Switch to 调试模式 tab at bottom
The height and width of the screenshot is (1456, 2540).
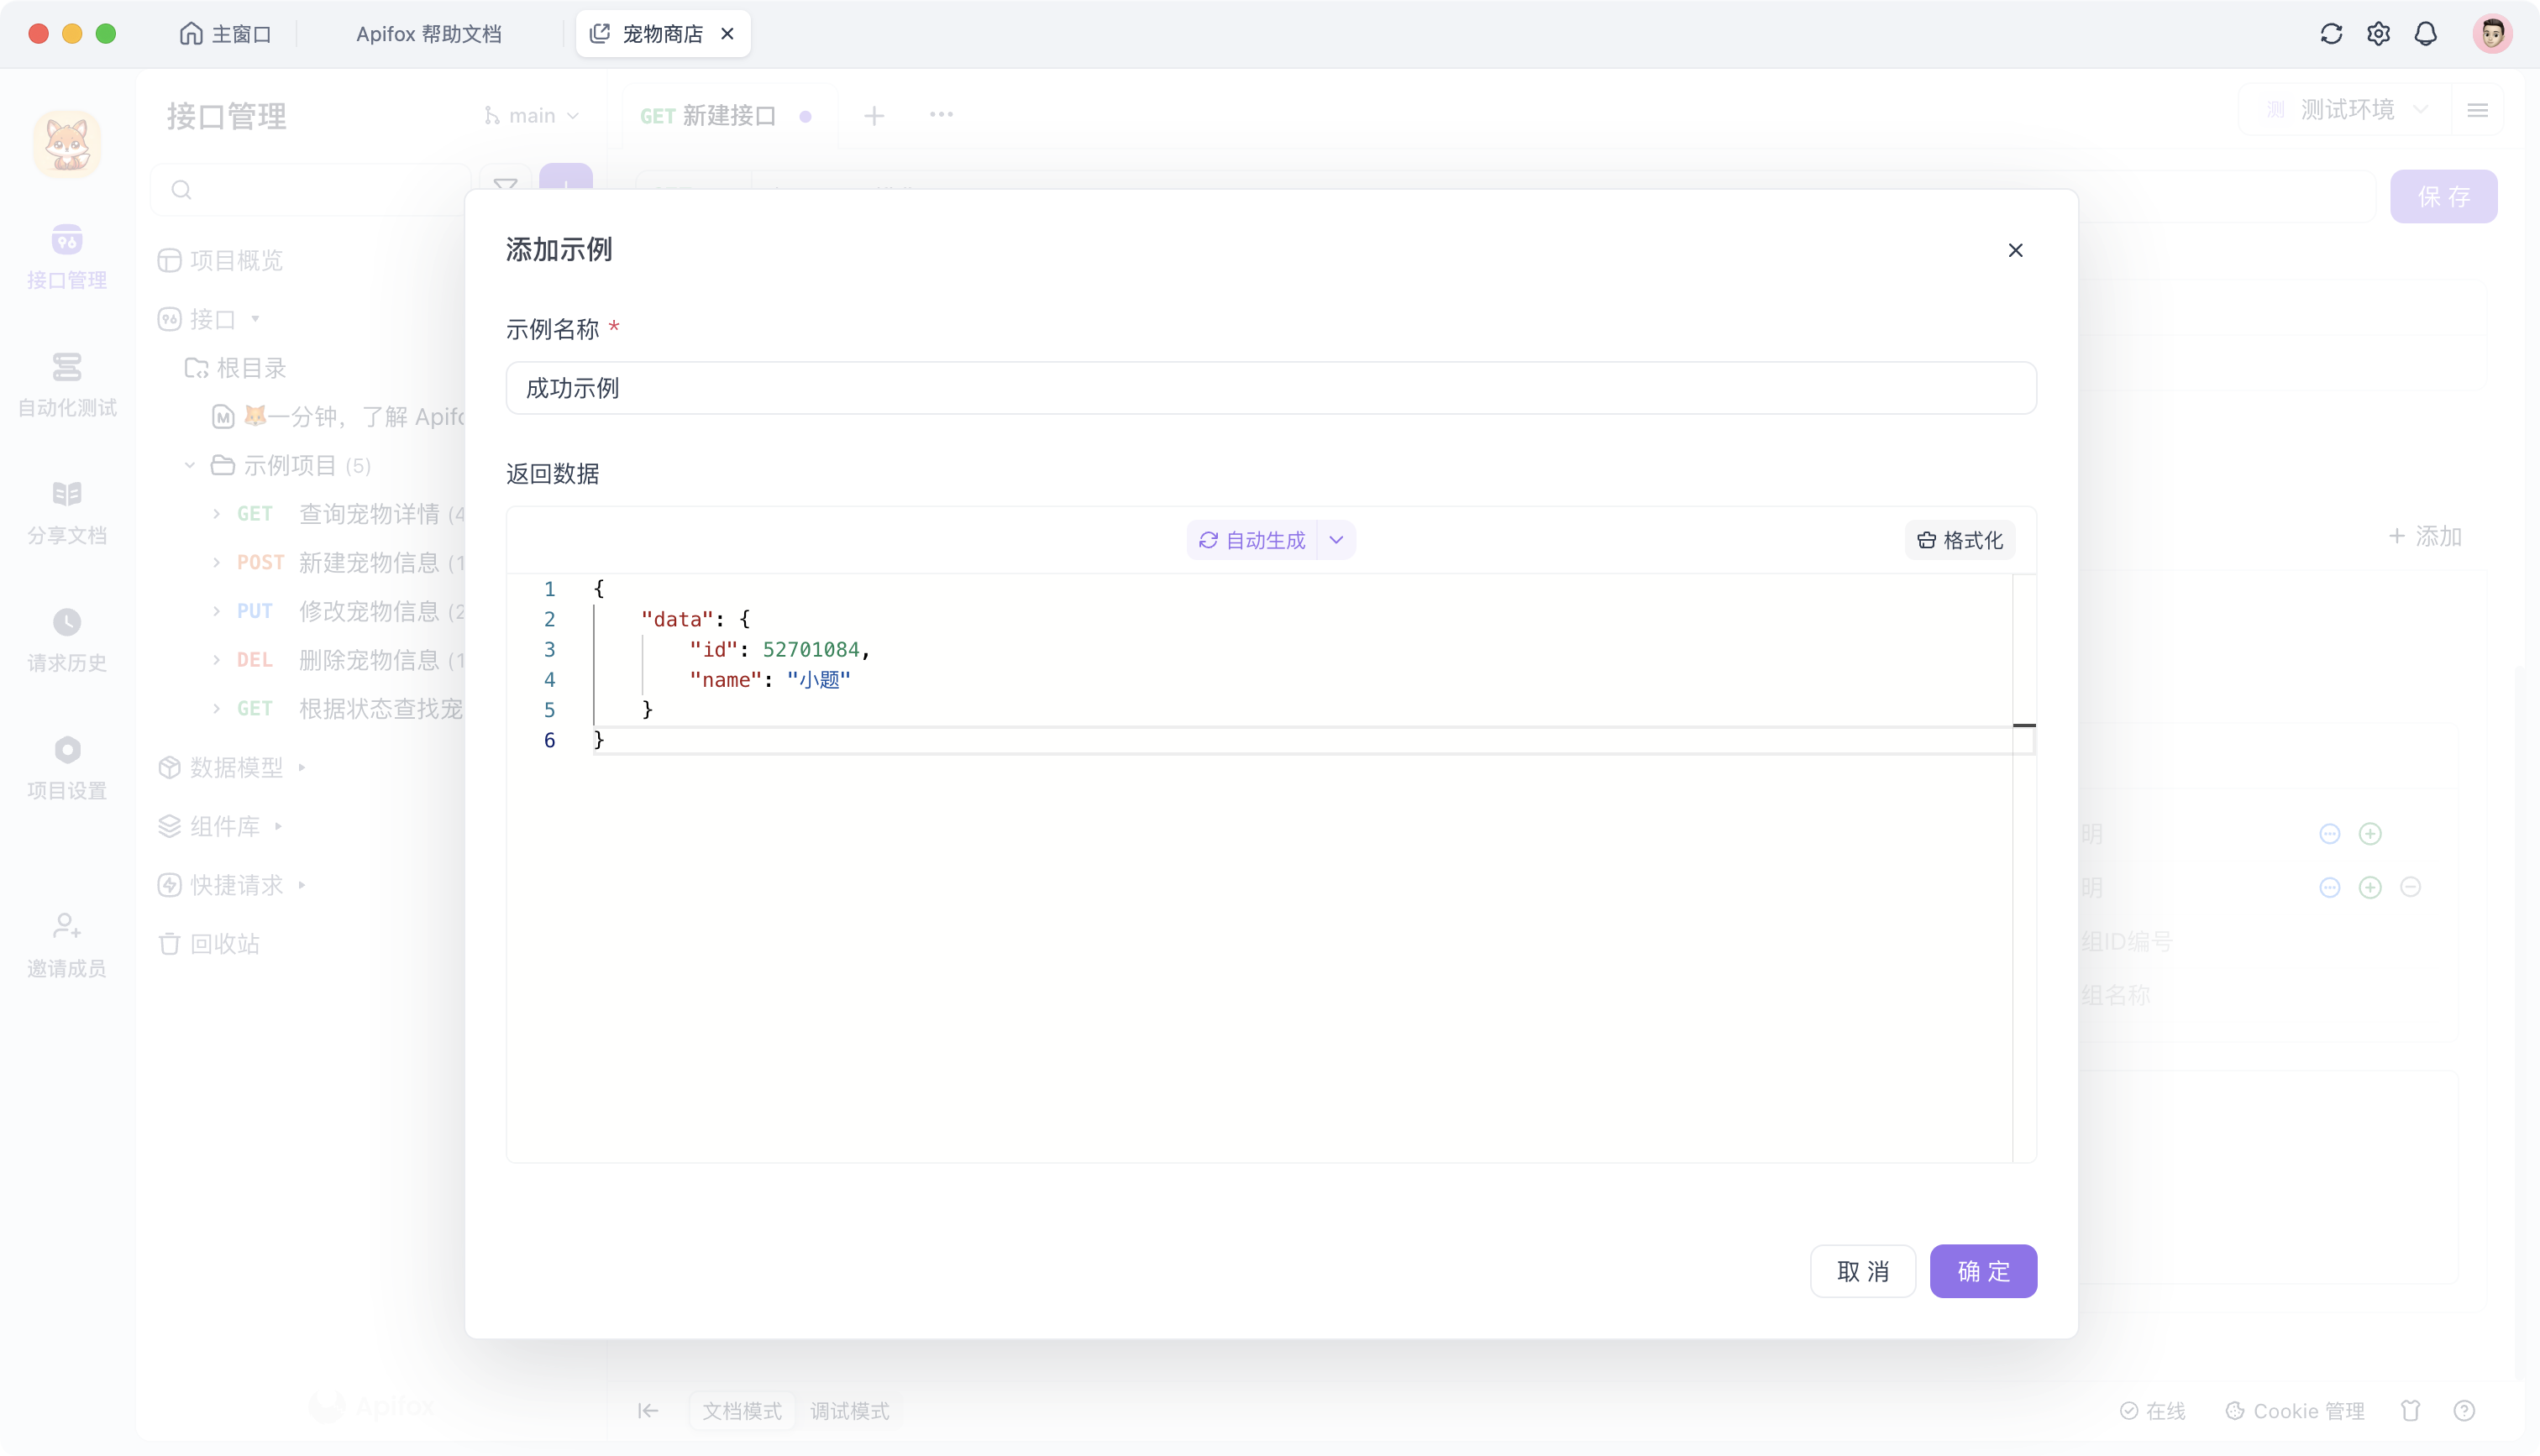[x=850, y=1411]
